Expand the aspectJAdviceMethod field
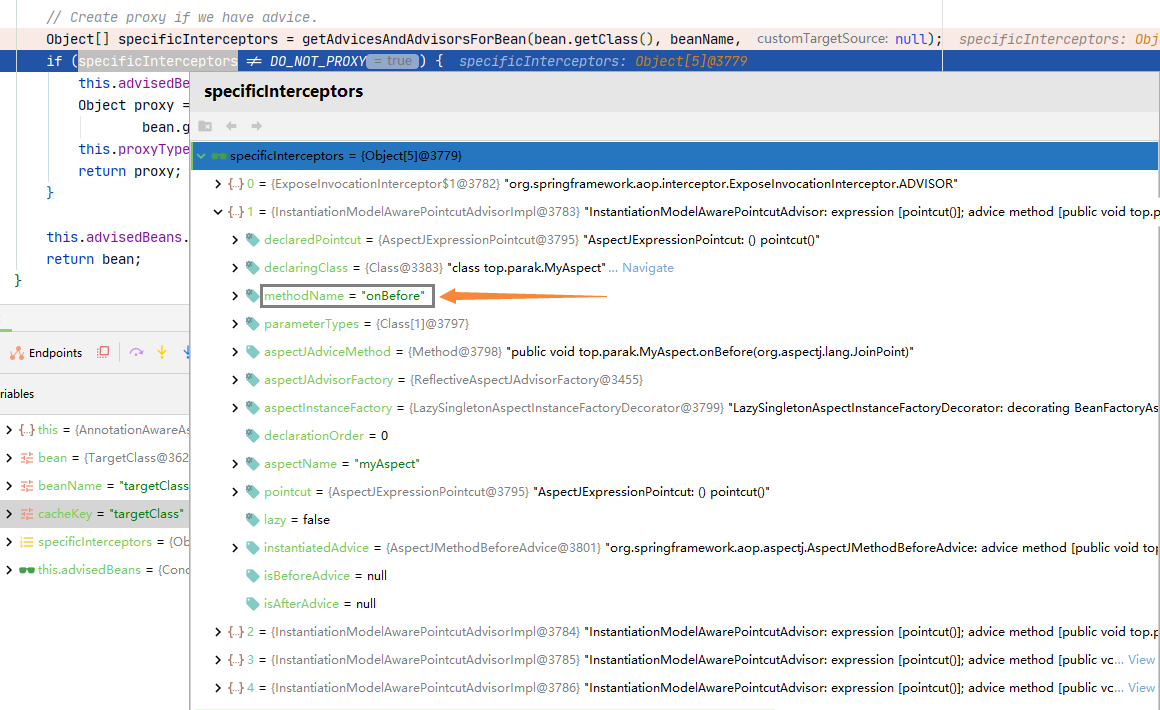This screenshot has height=710, width=1160. [x=235, y=352]
